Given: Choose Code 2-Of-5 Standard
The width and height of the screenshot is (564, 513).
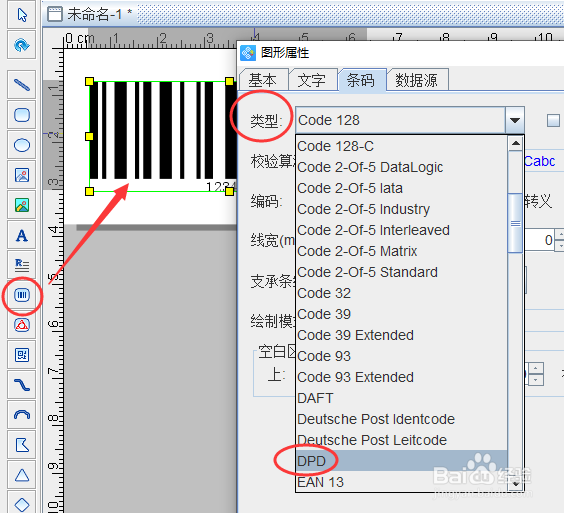Looking at the screenshot, I should coord(401,272).
